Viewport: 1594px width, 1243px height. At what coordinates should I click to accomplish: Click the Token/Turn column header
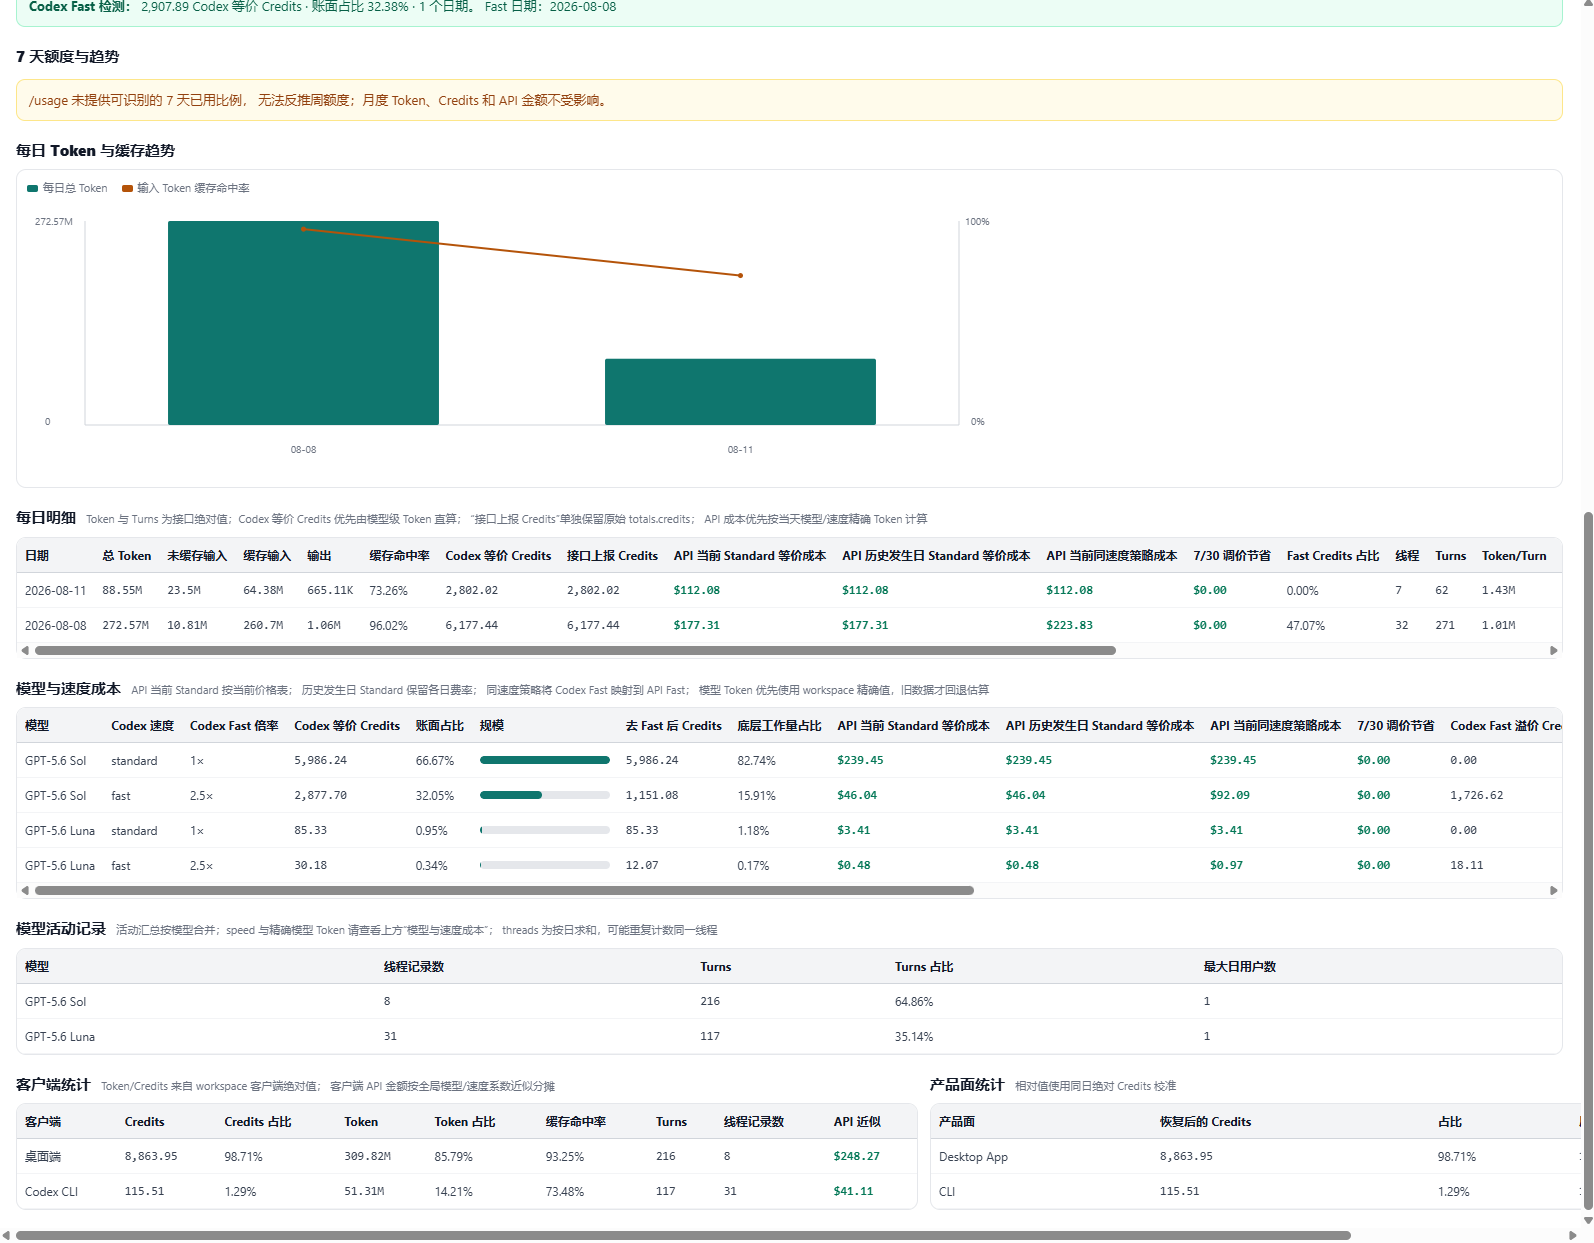pos(1514,556)
